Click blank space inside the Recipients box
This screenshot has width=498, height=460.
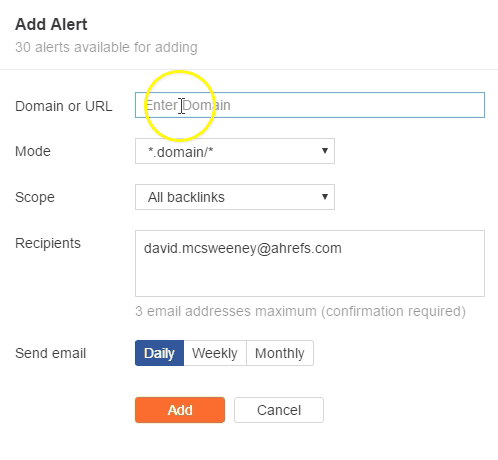[x=310, y=277]
